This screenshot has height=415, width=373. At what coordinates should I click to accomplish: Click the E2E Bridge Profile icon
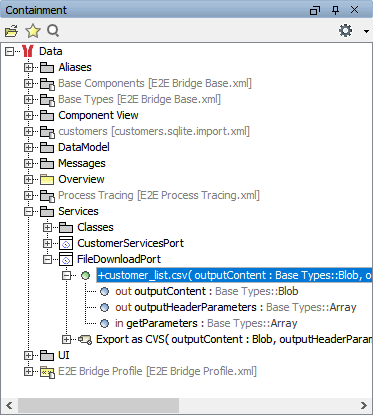47,372
